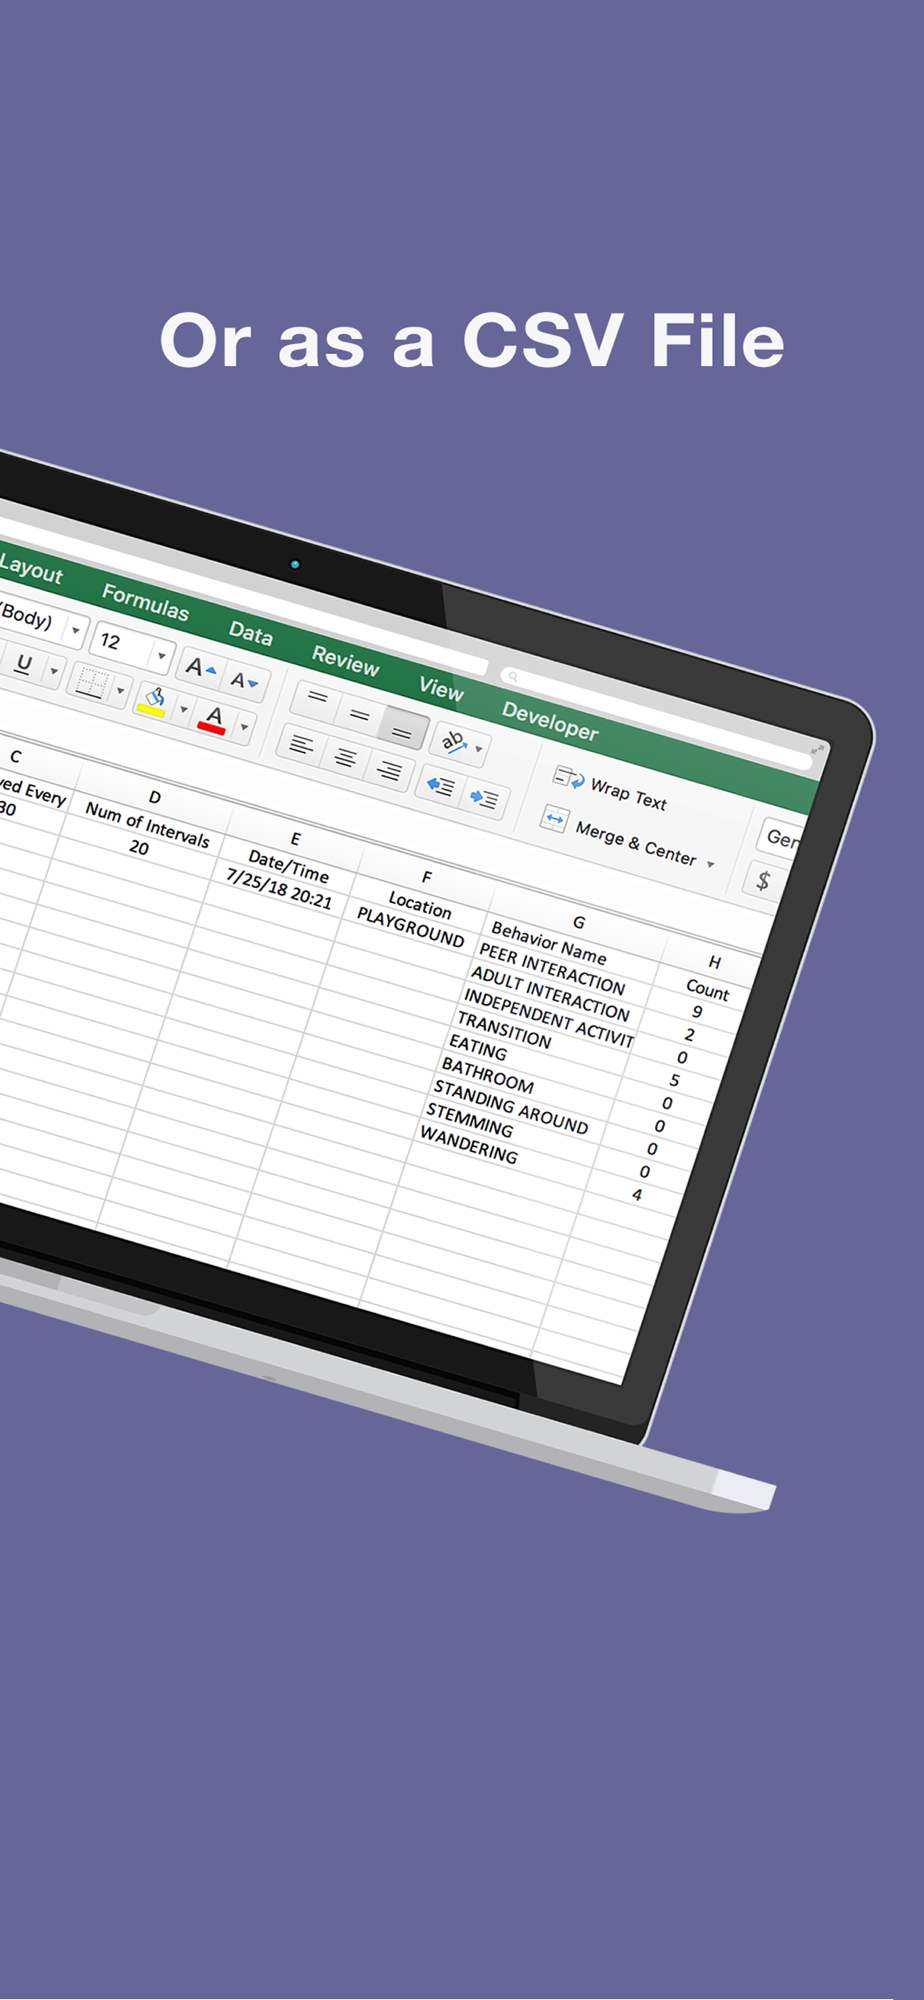The height and width of the screenshot is (2000, 924).
Task: Switch to the Review ribbon tab
Action: click(x=345, y=660)
